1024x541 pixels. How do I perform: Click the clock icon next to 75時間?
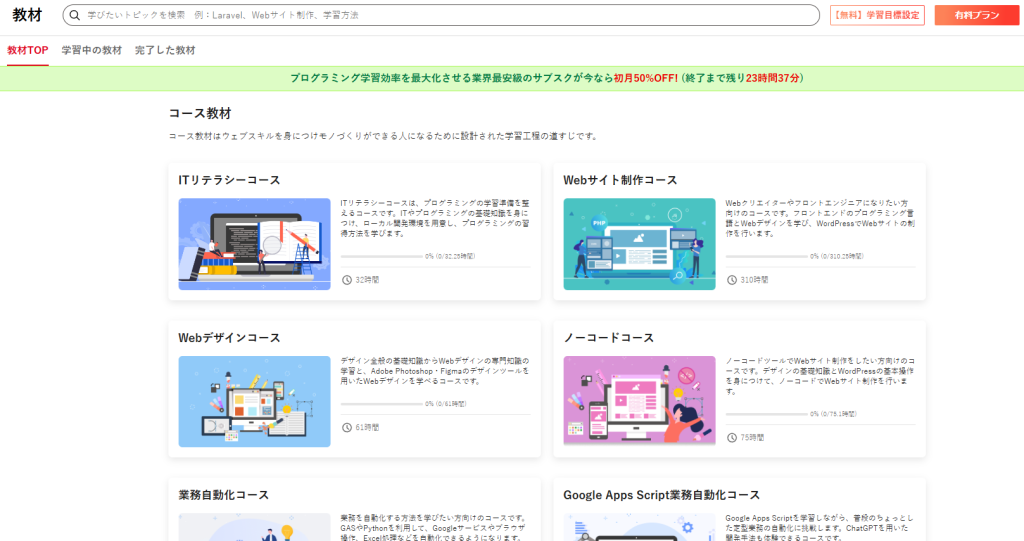pyautogui.click(x=732, y=438)
